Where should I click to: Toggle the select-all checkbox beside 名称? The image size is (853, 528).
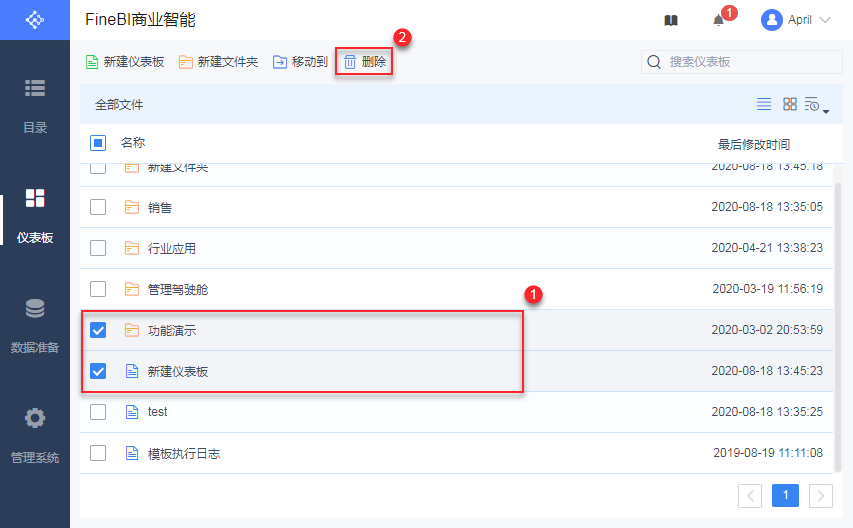(98, 143)
